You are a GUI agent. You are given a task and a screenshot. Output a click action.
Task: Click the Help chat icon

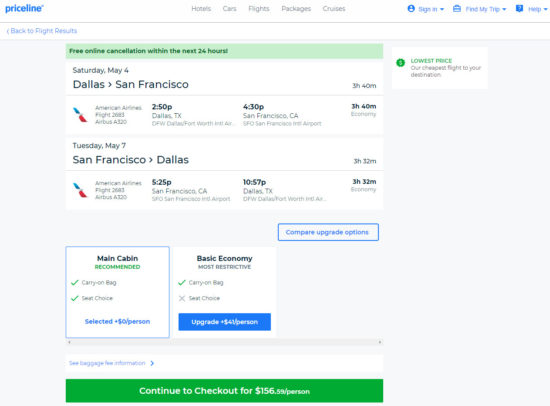click(519, 8)
